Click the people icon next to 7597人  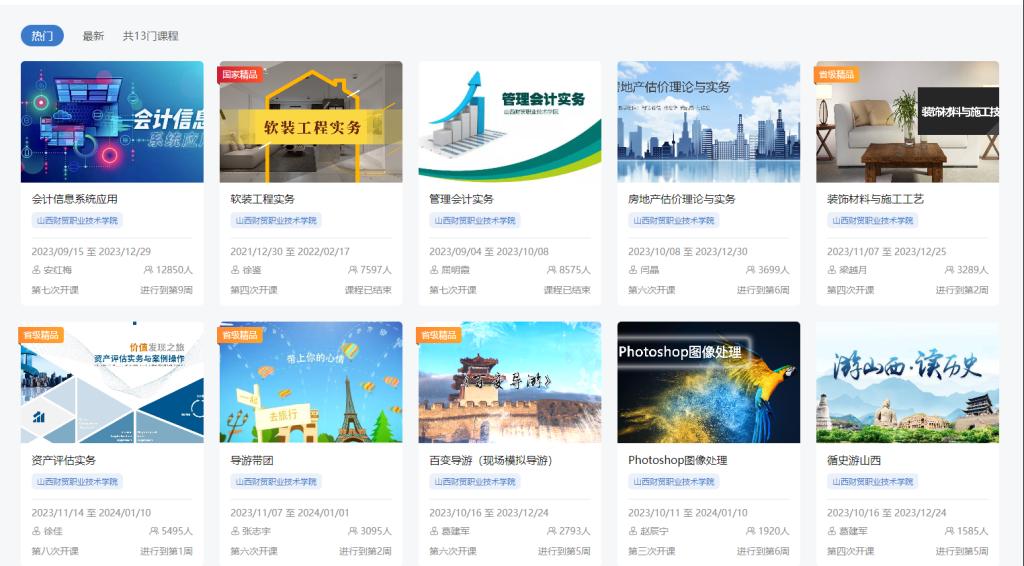[353, 270]
